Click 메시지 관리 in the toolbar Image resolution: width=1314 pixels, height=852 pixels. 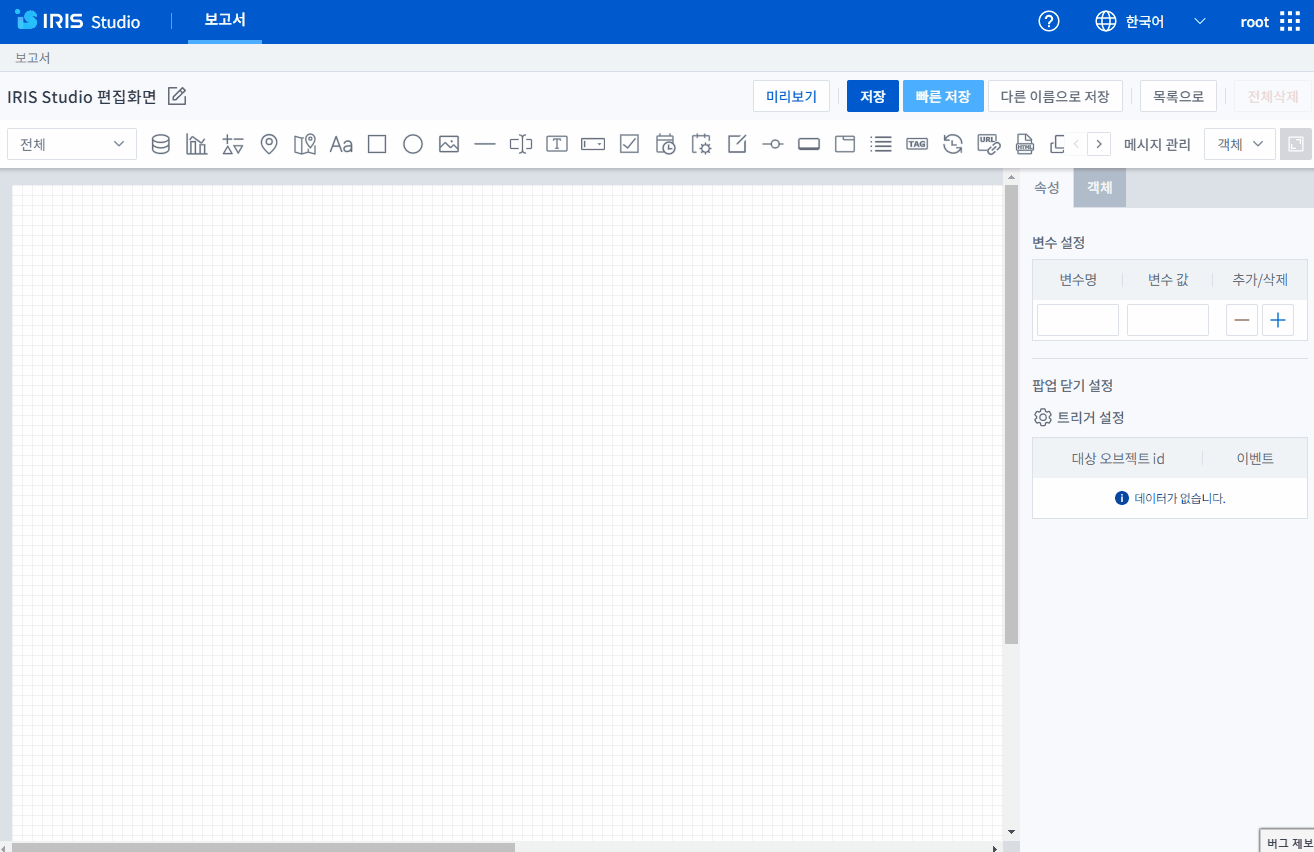click(x=1157, y=144)
